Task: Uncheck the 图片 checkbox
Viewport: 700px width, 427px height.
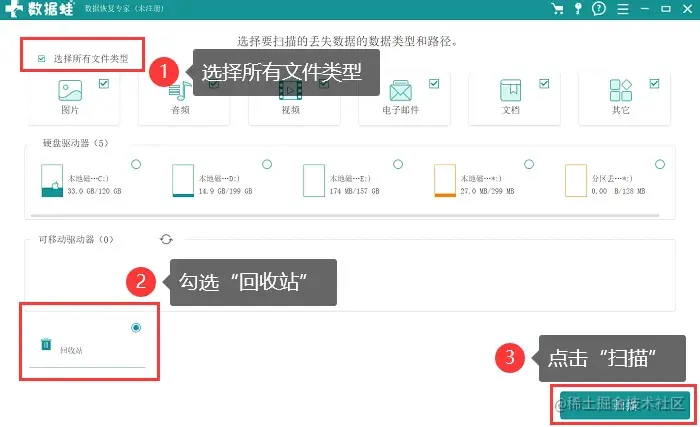Action: click(104, 84)
